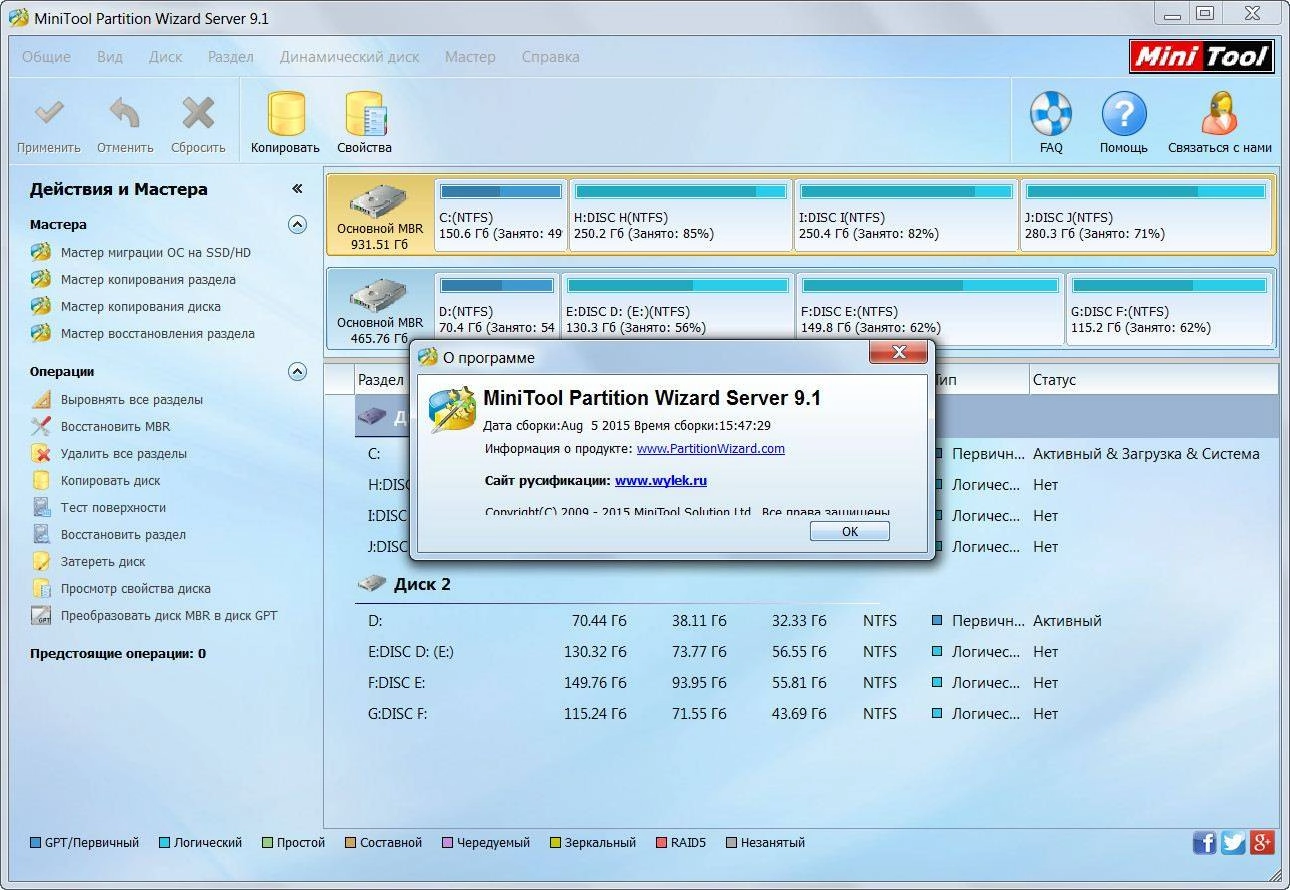Screen dimensions: 1290x890
Task: Open the www.PartitionWizard.com link
Action: tap(711, 448)
